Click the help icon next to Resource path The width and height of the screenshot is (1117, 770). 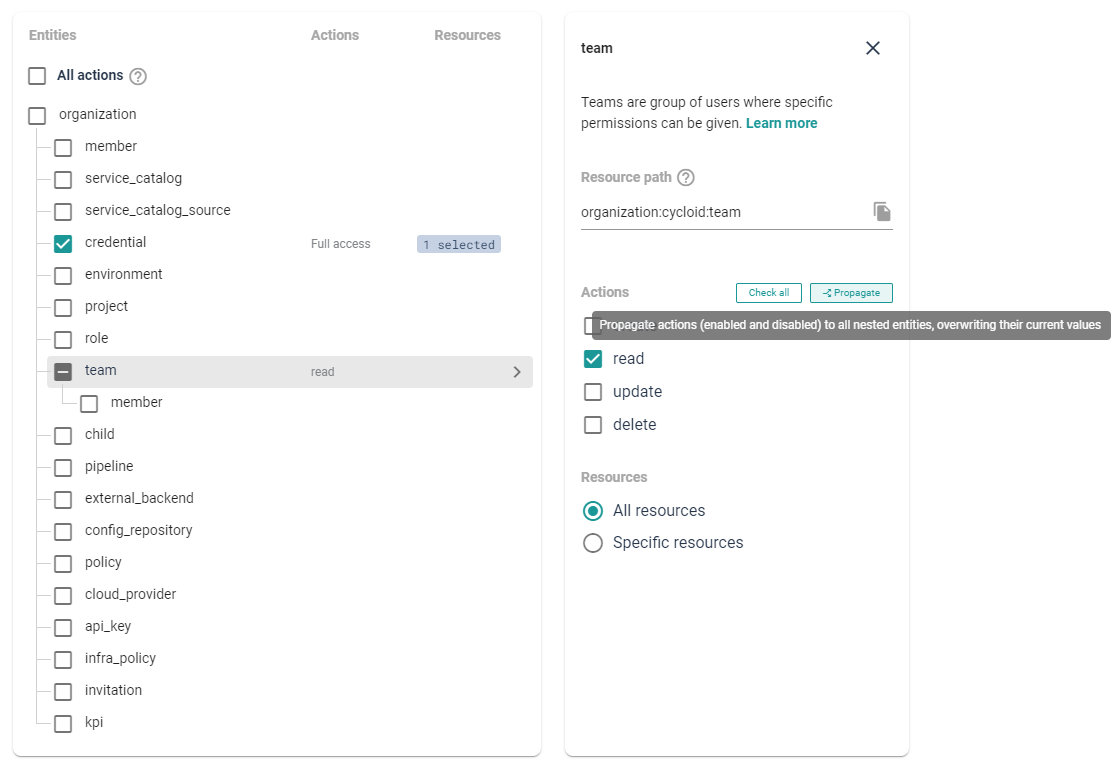pyautogui.click(x=685, y=178)
